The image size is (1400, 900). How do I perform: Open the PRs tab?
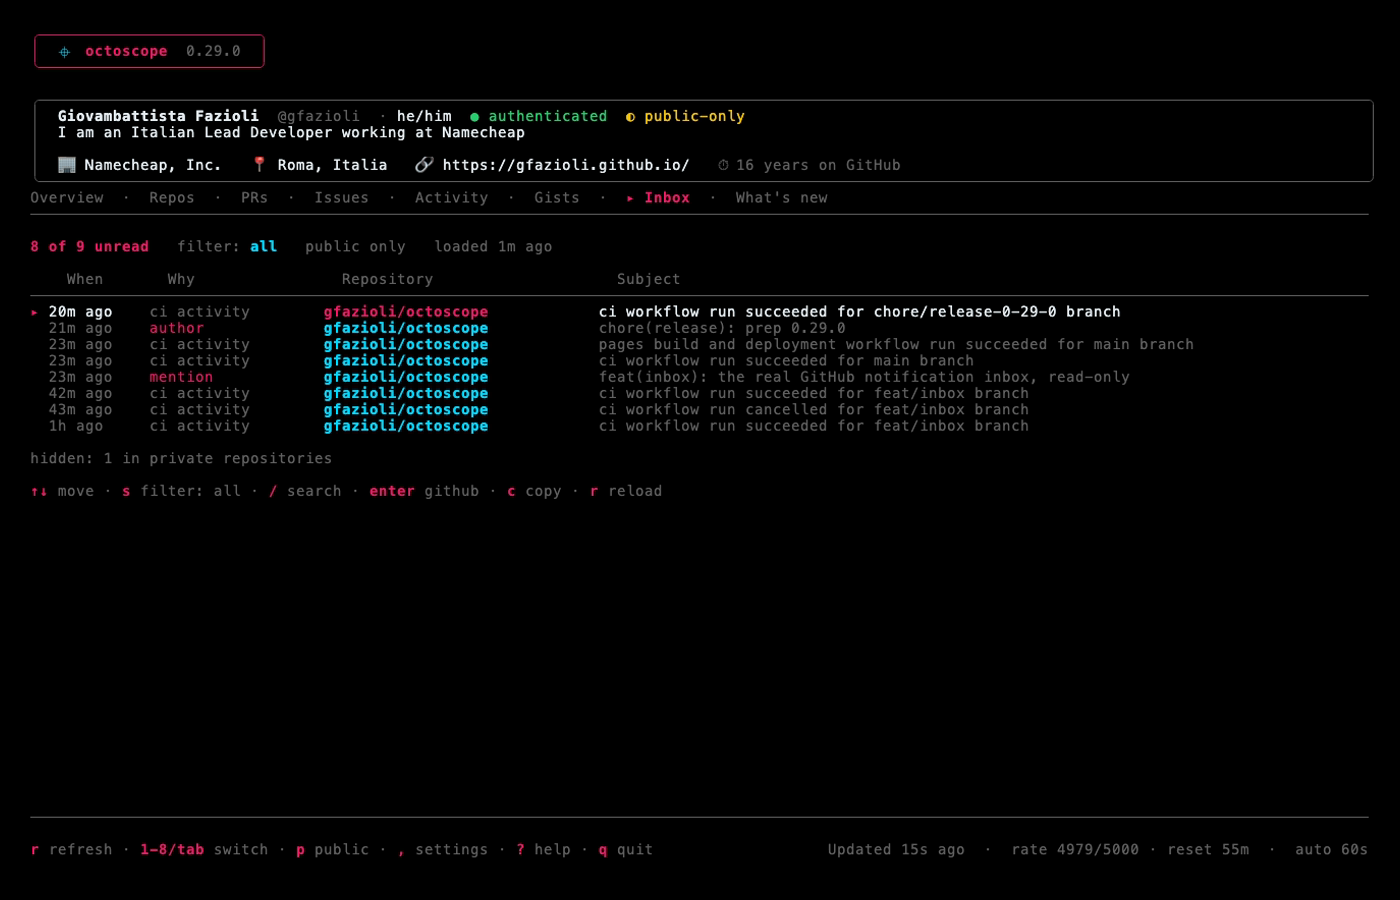point(254,198)
